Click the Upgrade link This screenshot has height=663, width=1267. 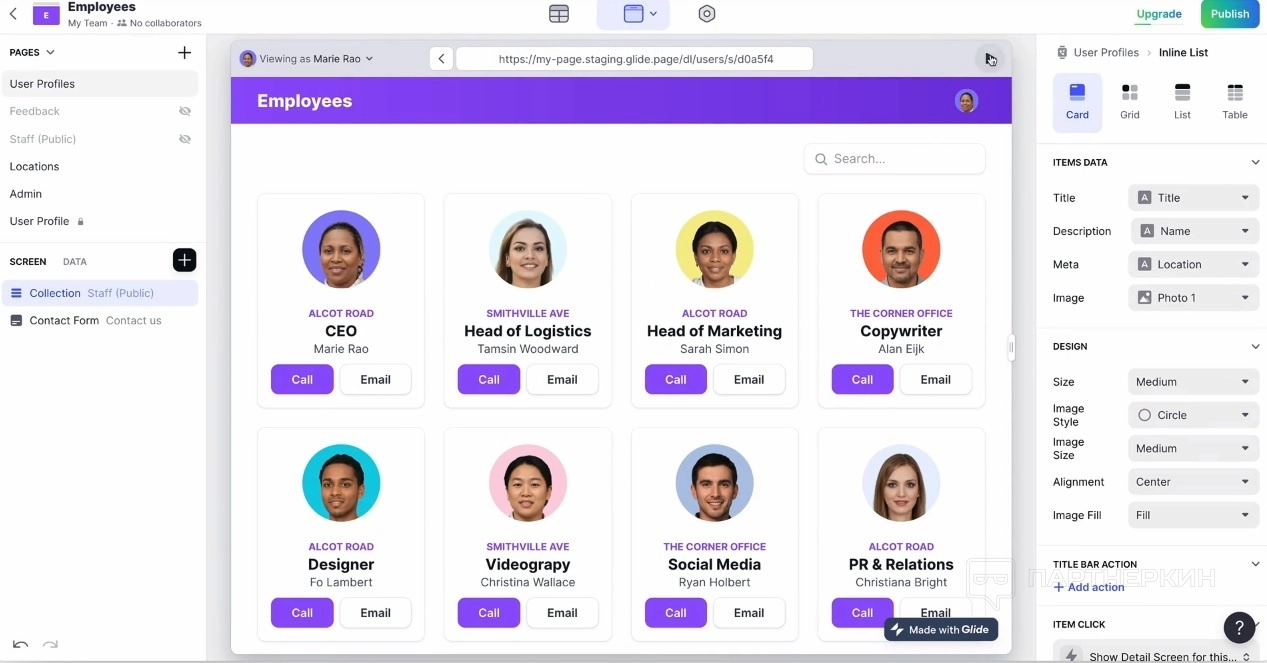[x=1159, y=14]
